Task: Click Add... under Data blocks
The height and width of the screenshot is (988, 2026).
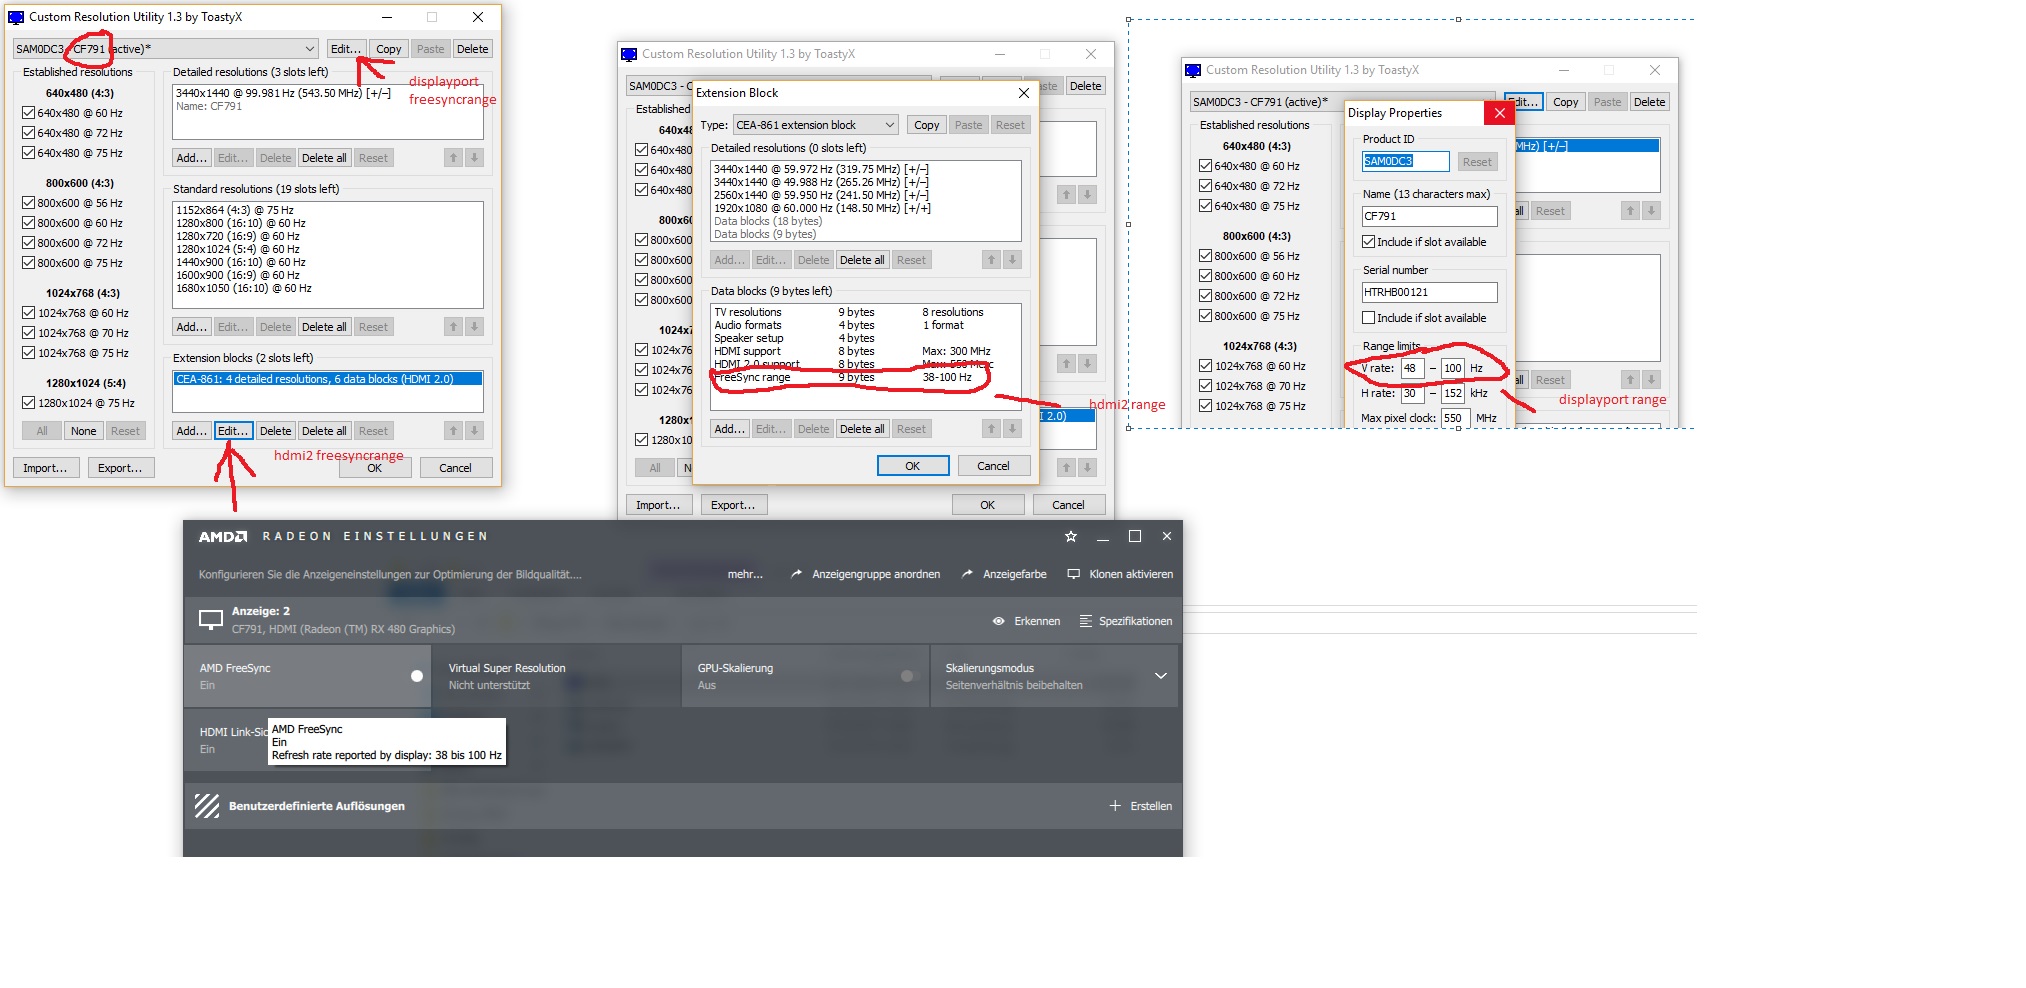Action: (730, 429)
